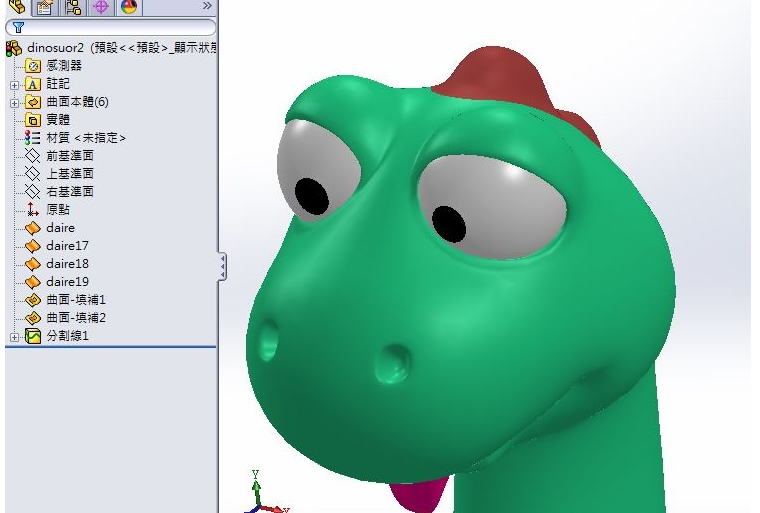Expand the 分割線1 split line feature

[x=14, y=337]
